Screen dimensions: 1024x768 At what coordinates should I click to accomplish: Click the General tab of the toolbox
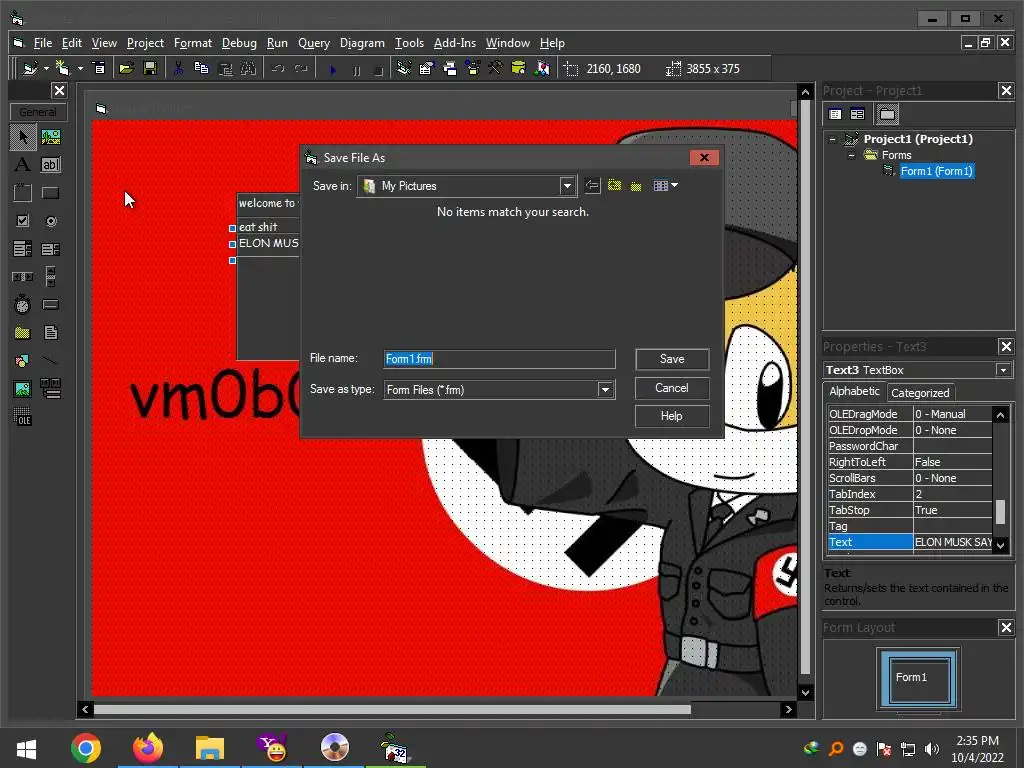38,112
